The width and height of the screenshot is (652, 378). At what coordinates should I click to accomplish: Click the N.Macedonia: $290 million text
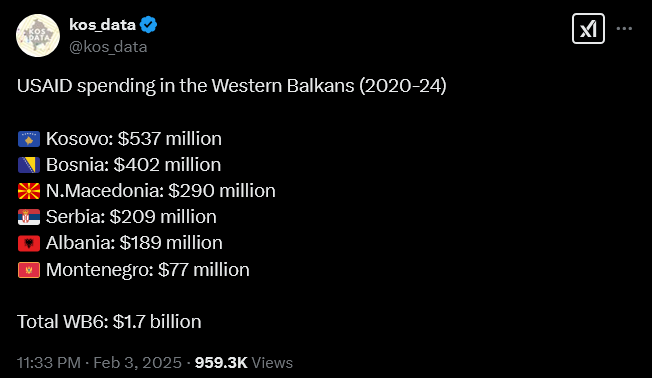click(x=161, y=191)
